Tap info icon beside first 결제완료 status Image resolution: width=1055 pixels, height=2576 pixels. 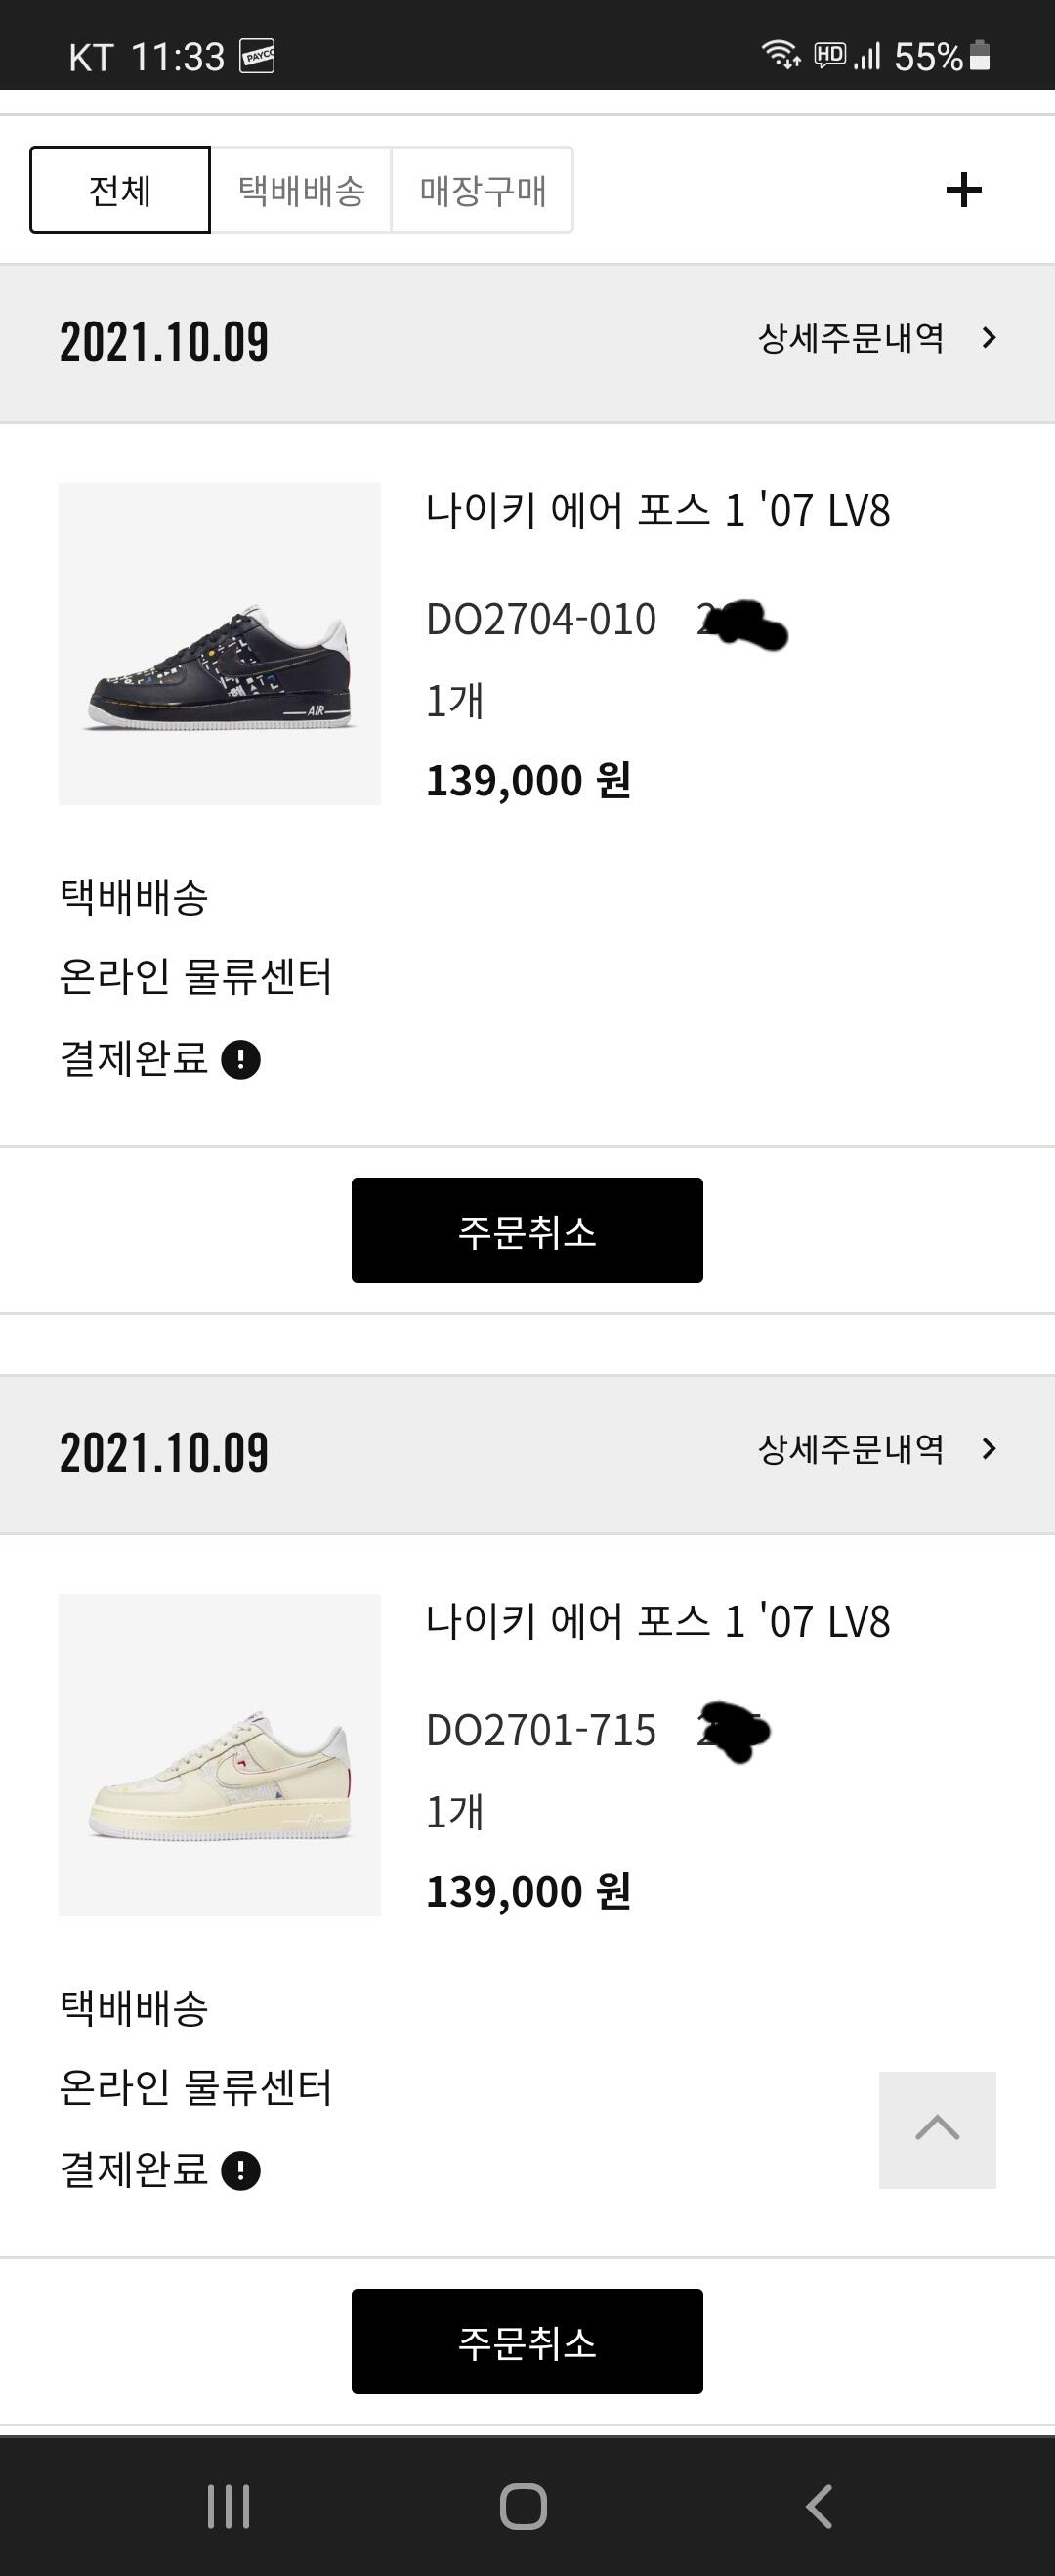(241, 1059)
